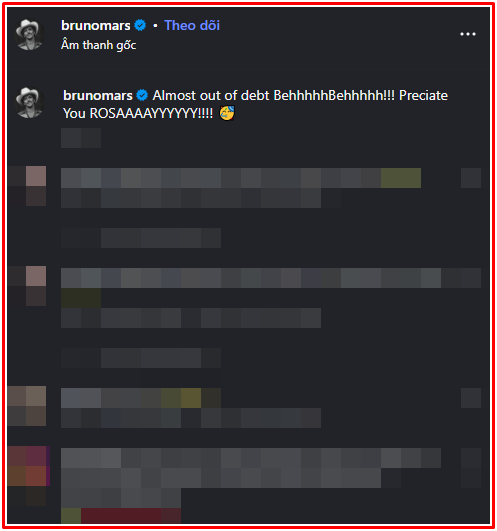Viewport: 497px width, 531px height.
Task: Expand replies under the second blurred comment
Action: click(141, 358)
